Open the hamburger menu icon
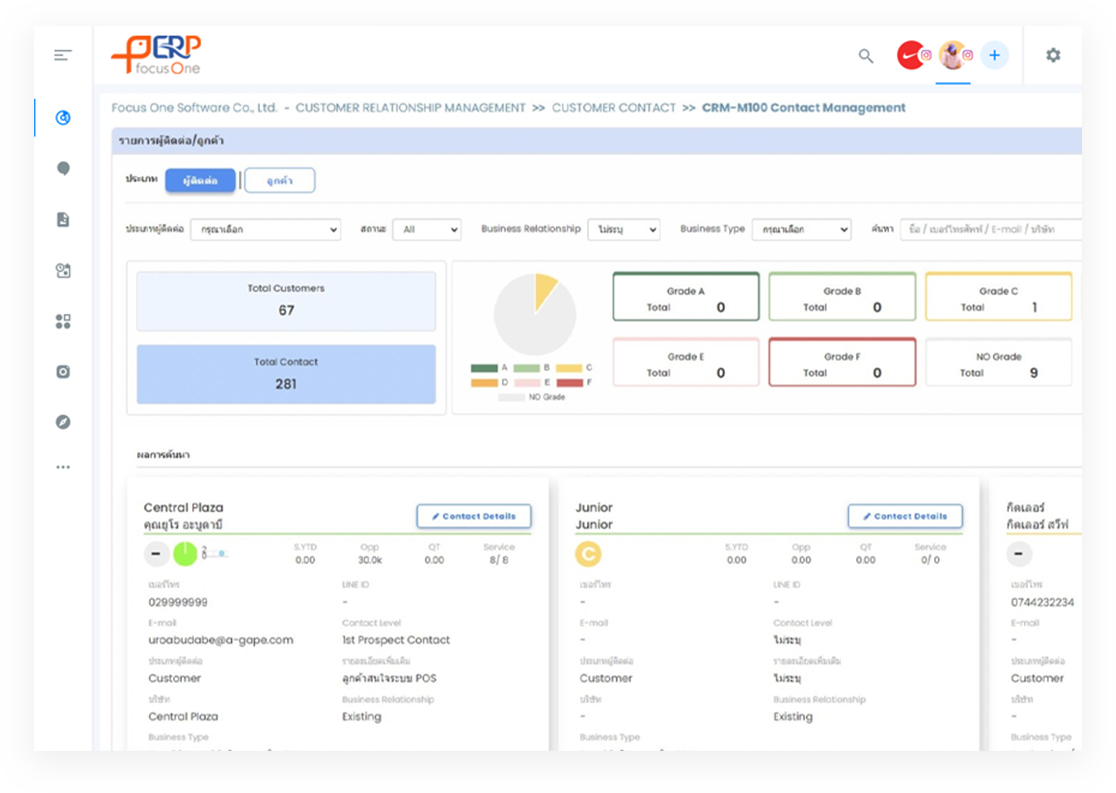 point(63,56)
